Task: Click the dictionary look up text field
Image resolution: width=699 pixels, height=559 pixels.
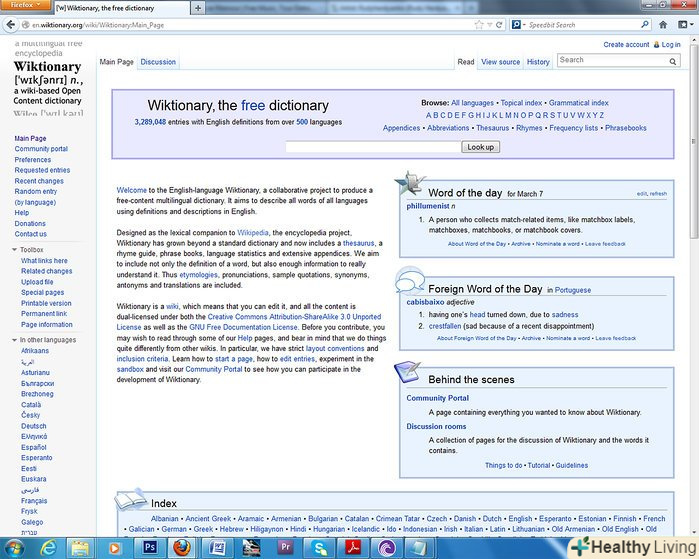Action: (x=372, y=147)
